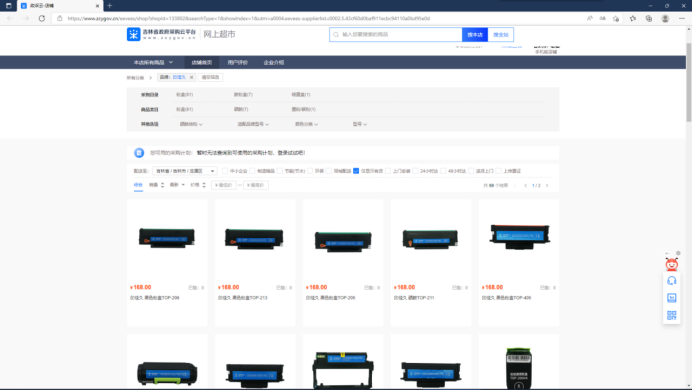693x390 pixels.
Task: Click the 清空筛选 button
Action: (210, 77)
